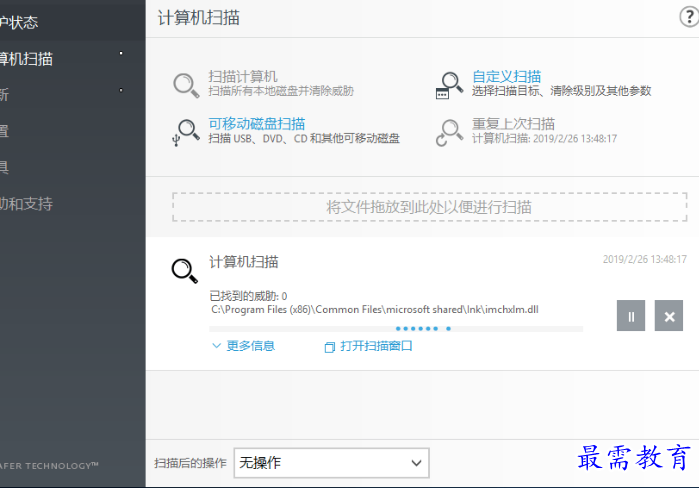Pause the running computer scan
Viewport: 699px width, 489px height.
[x=631, y=316]
